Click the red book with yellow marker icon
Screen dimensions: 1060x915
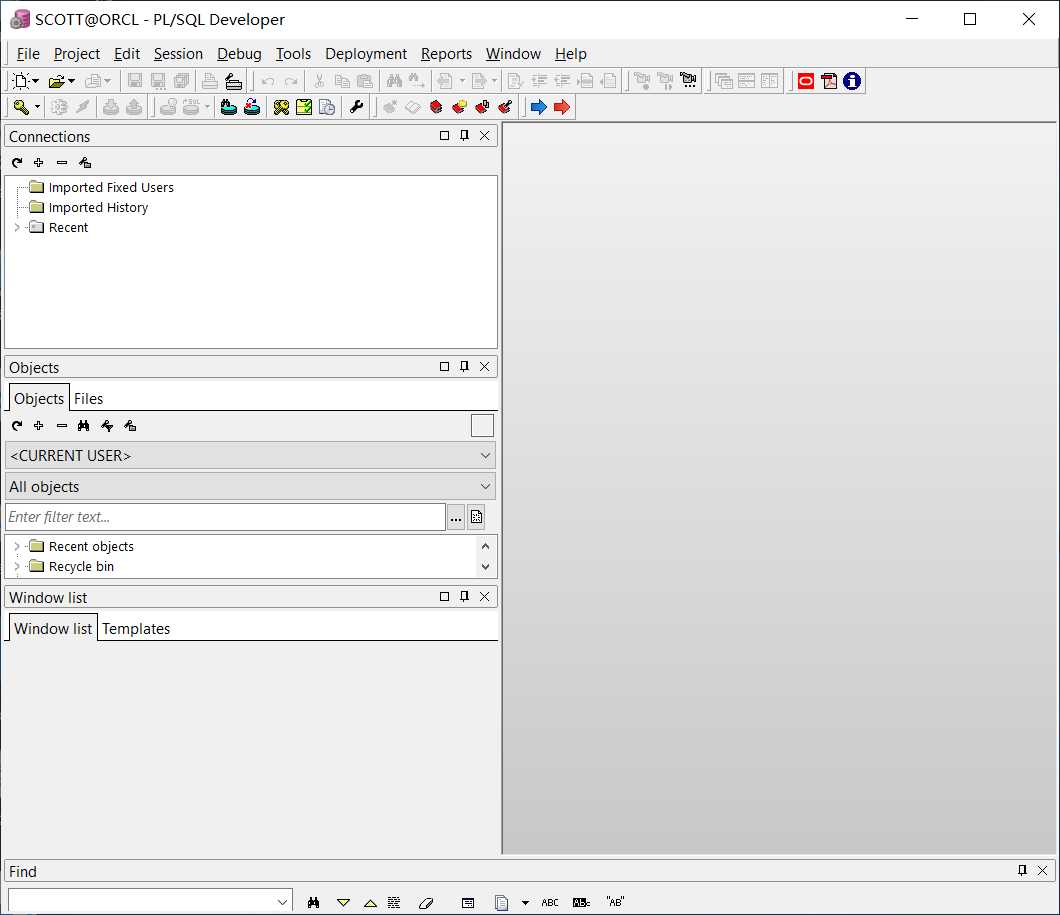[x=460, y=107]
